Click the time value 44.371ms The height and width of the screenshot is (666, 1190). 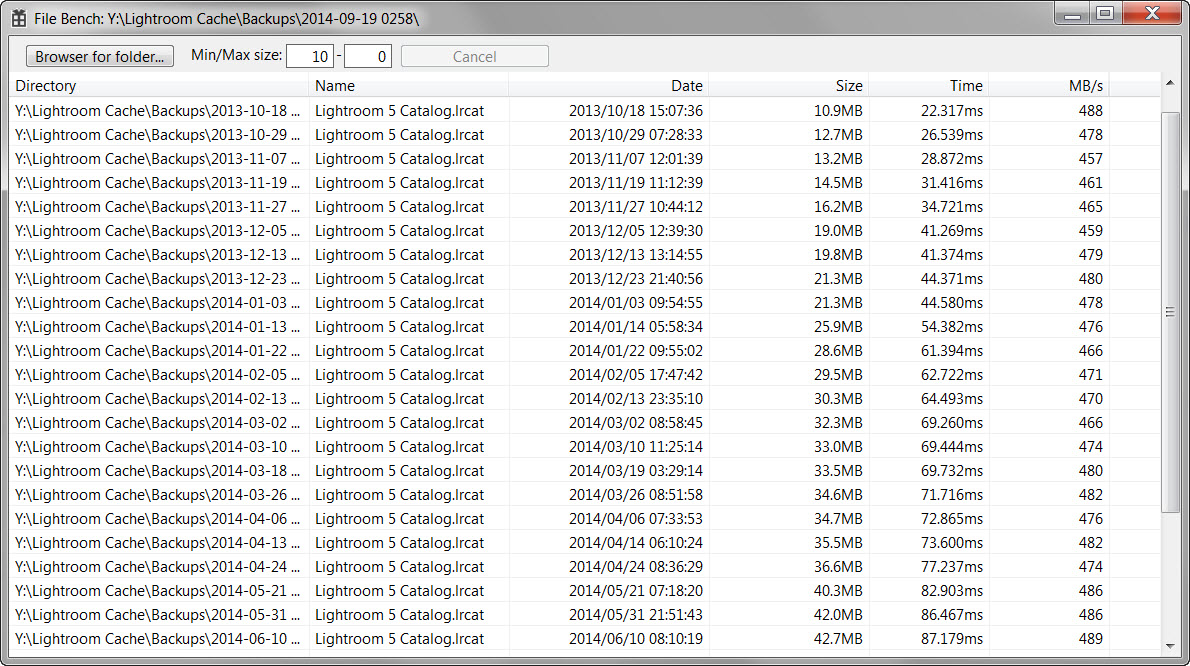click(952, 279)
